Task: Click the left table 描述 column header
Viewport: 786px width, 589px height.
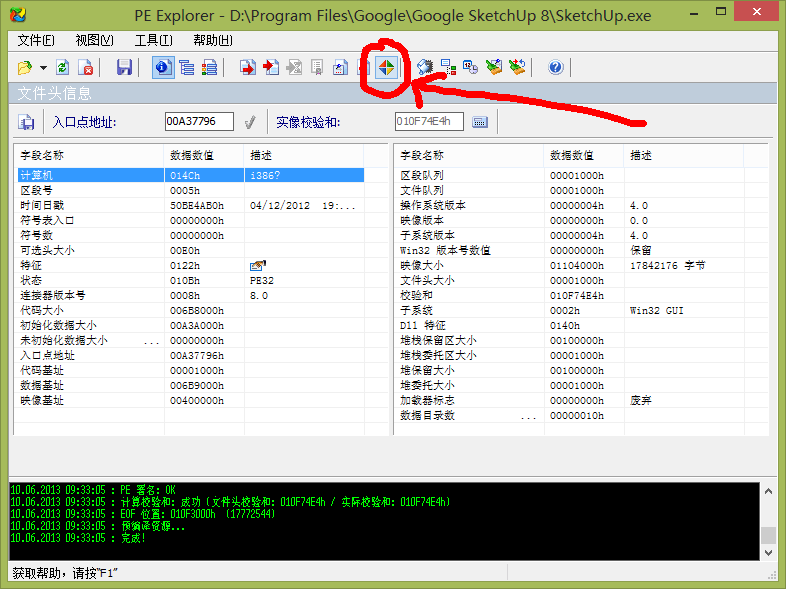Action: pyautogui.click(x=304, y=155)
